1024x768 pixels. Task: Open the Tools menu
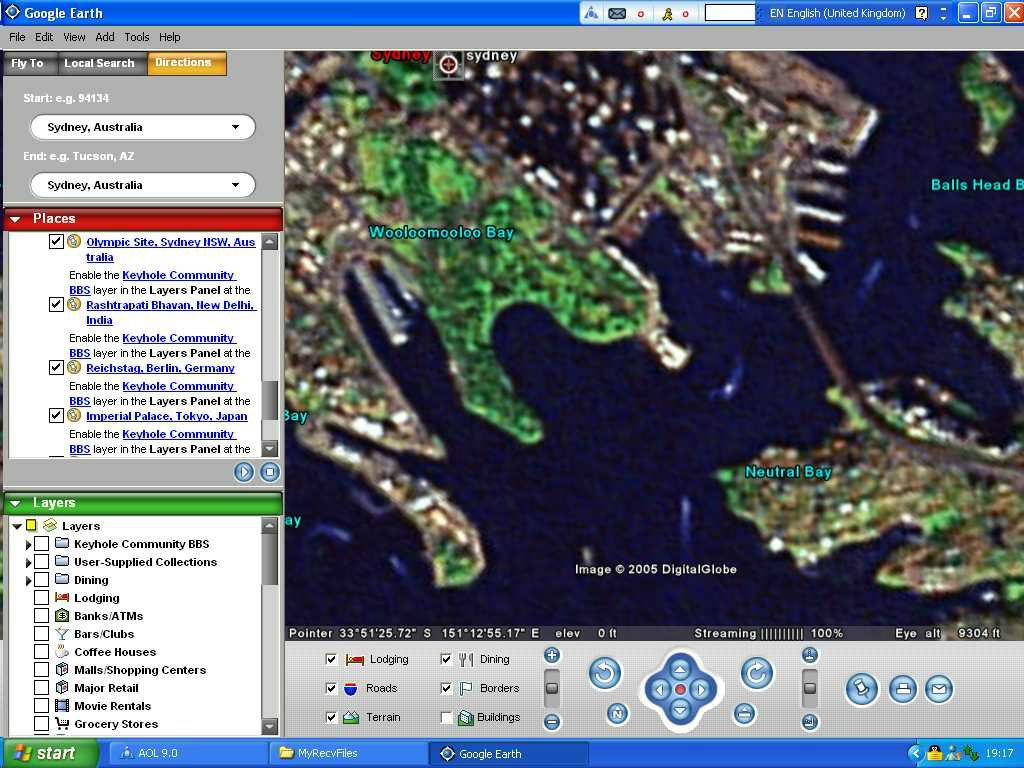(136, 37)
